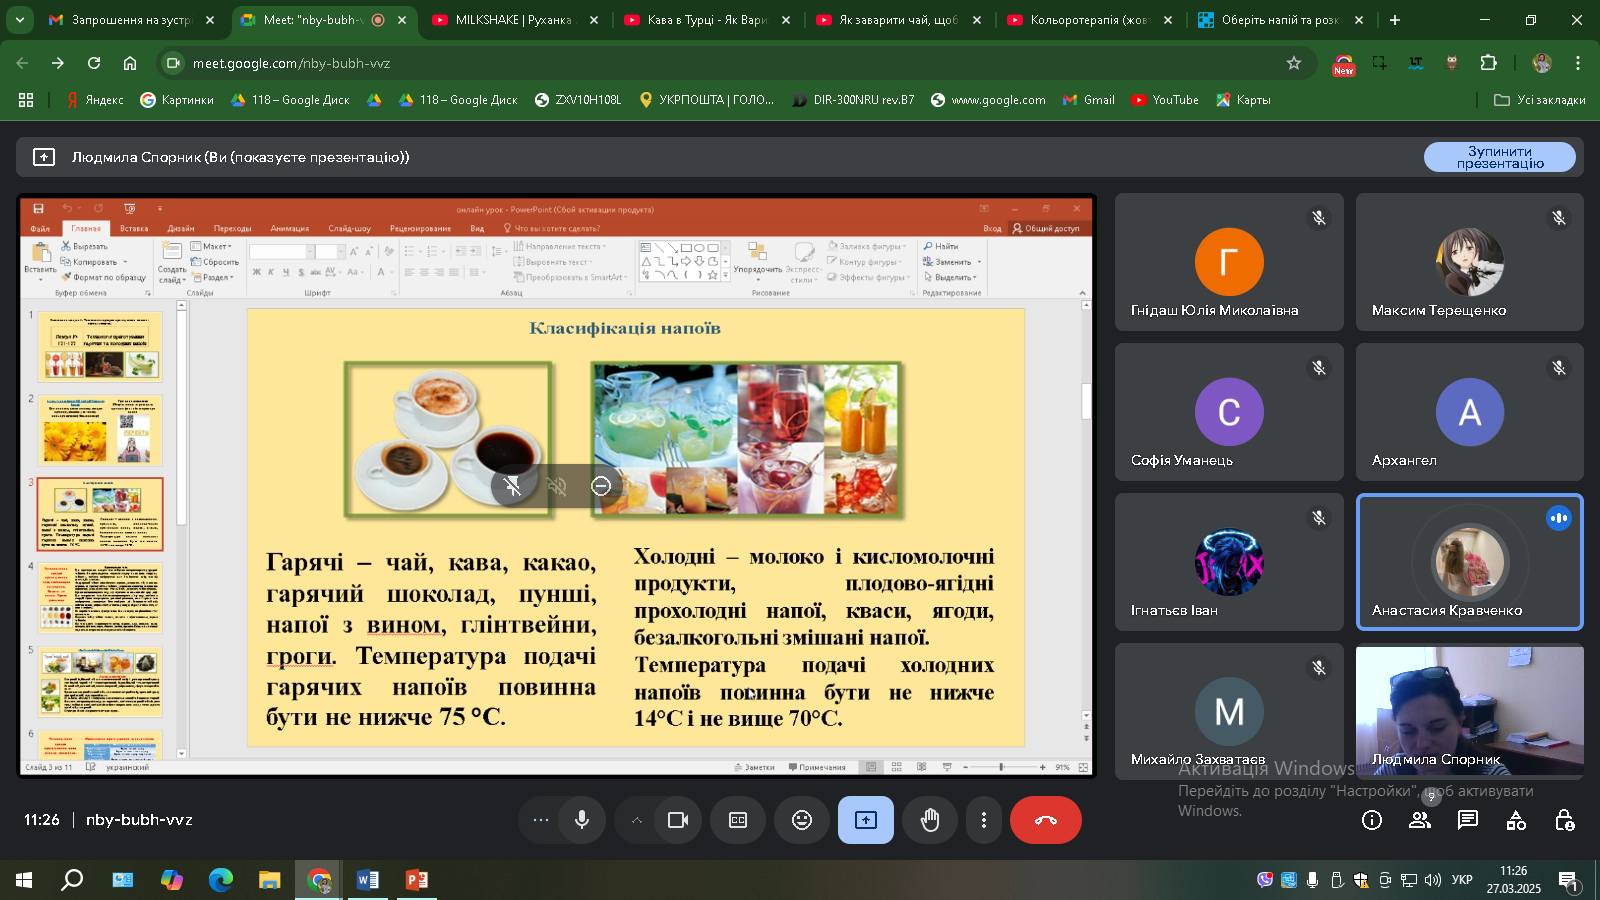Click the red leave call button
This screenshot has width=1600, height=900.
pos(1045,820)
